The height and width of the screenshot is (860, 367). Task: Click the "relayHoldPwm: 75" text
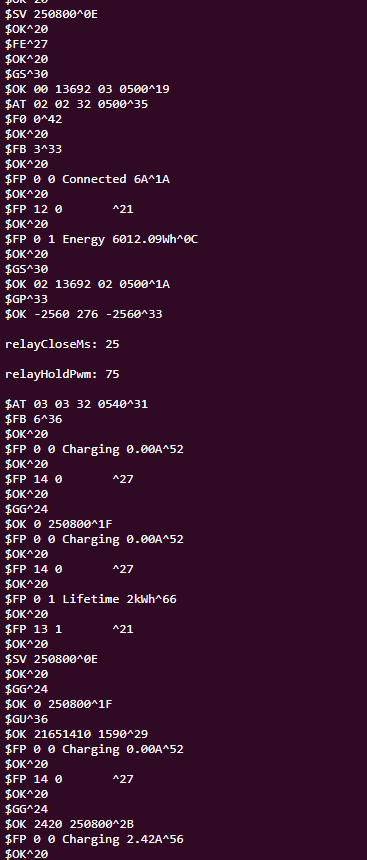(62, 374)
